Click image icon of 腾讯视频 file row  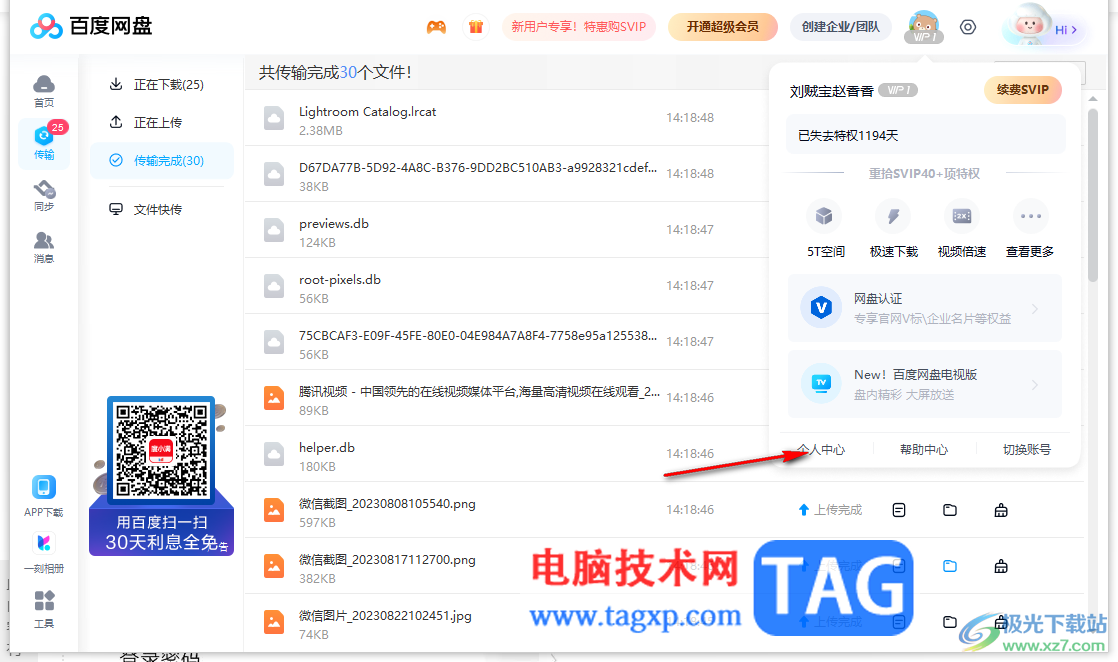[274, 397]
